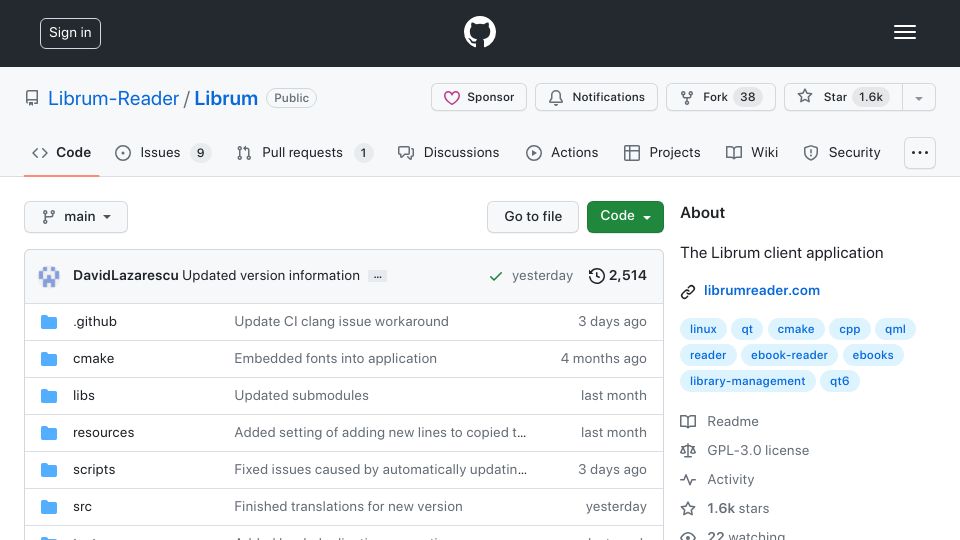Open the 2,514 commits history
Viewport: 960px width, 540px height.
[617, 276]
